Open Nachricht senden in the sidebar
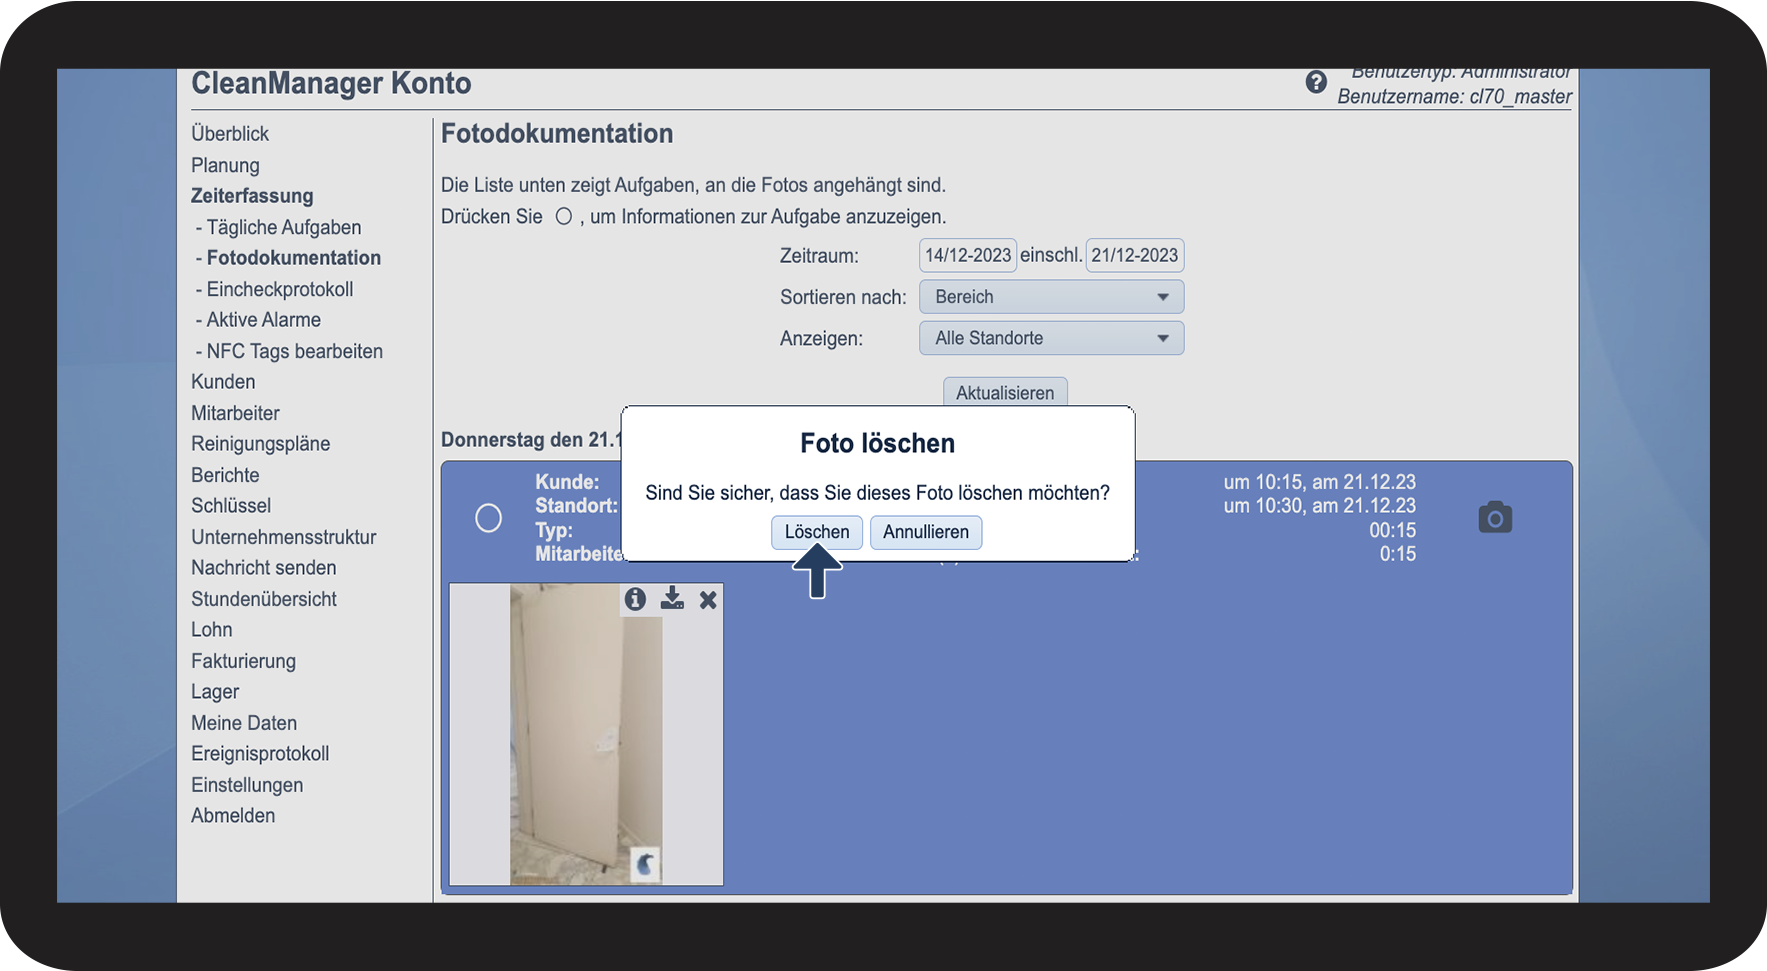 tap(264, 568)
